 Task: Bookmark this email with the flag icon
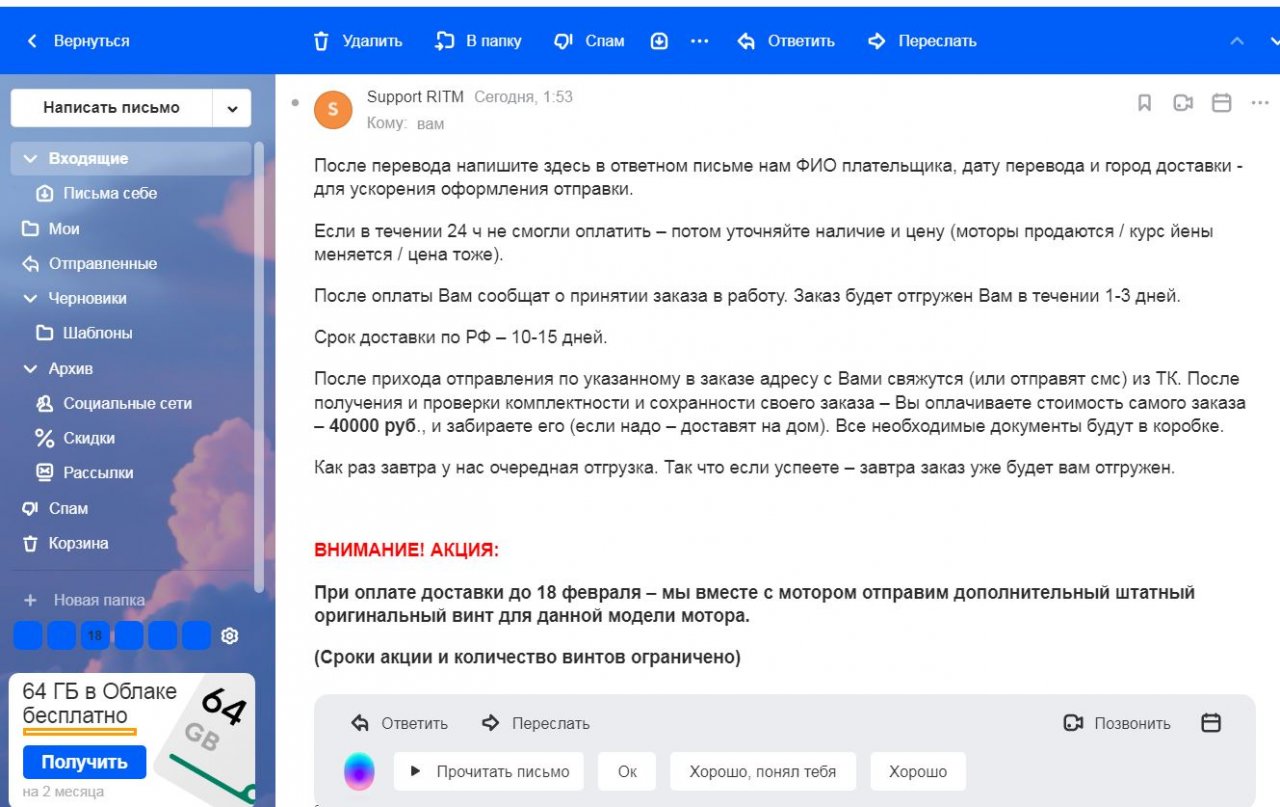tap(1145, 103)
